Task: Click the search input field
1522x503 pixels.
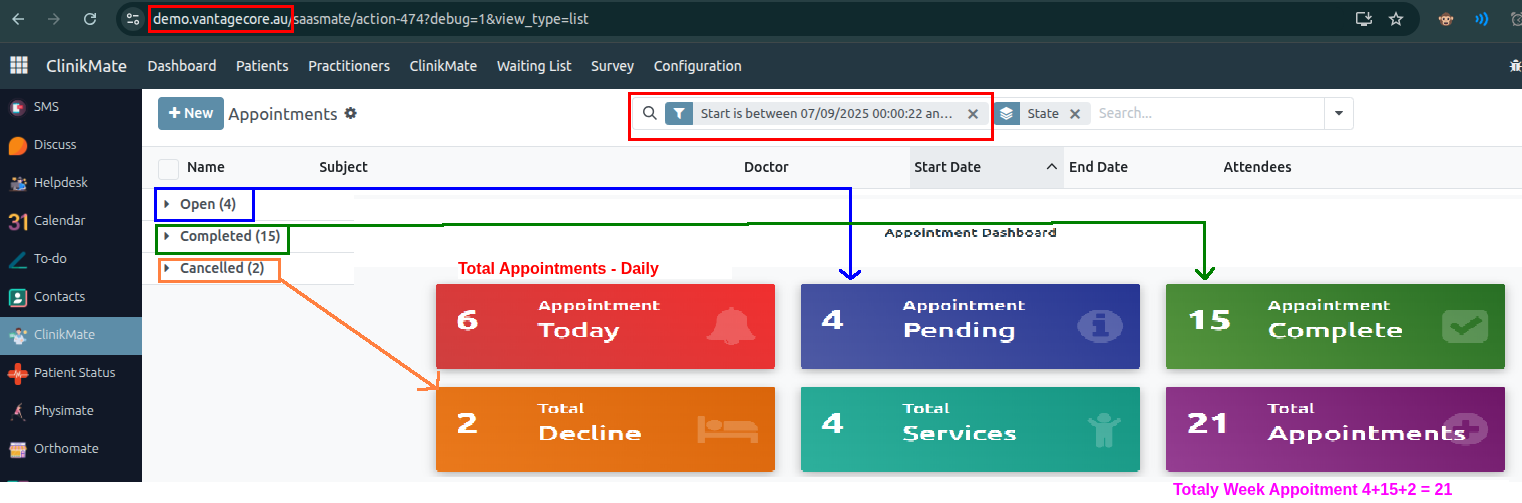Action: click(1205, 114)
